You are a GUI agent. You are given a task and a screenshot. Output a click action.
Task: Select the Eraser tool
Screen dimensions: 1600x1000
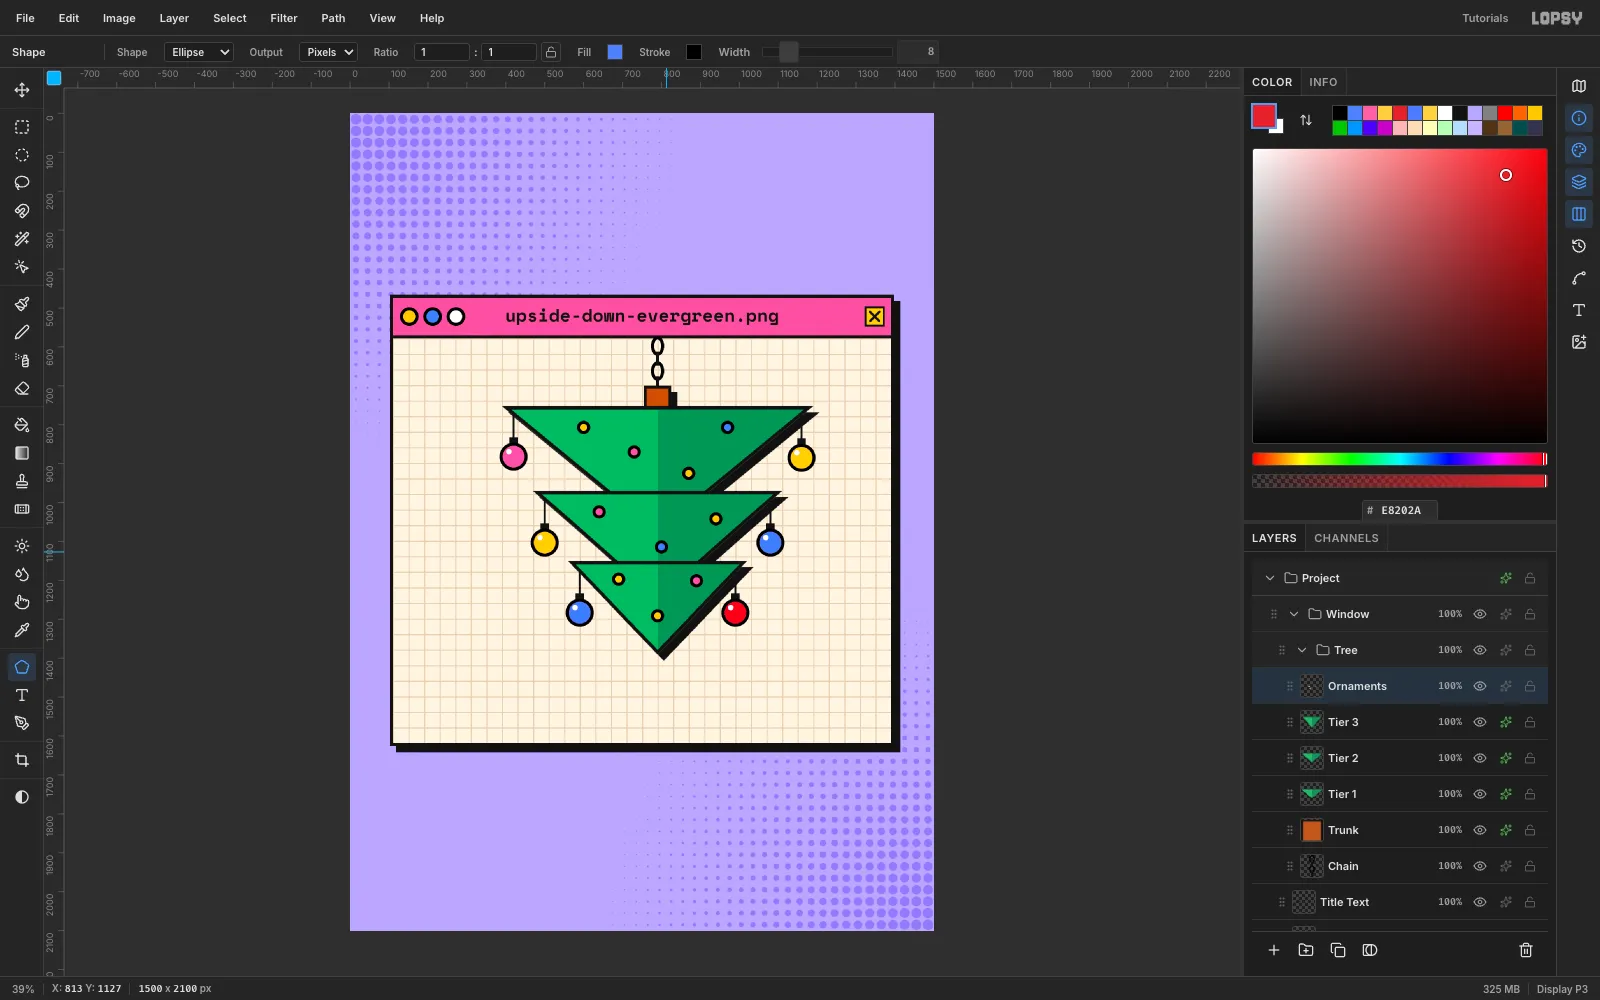point(21,388)
